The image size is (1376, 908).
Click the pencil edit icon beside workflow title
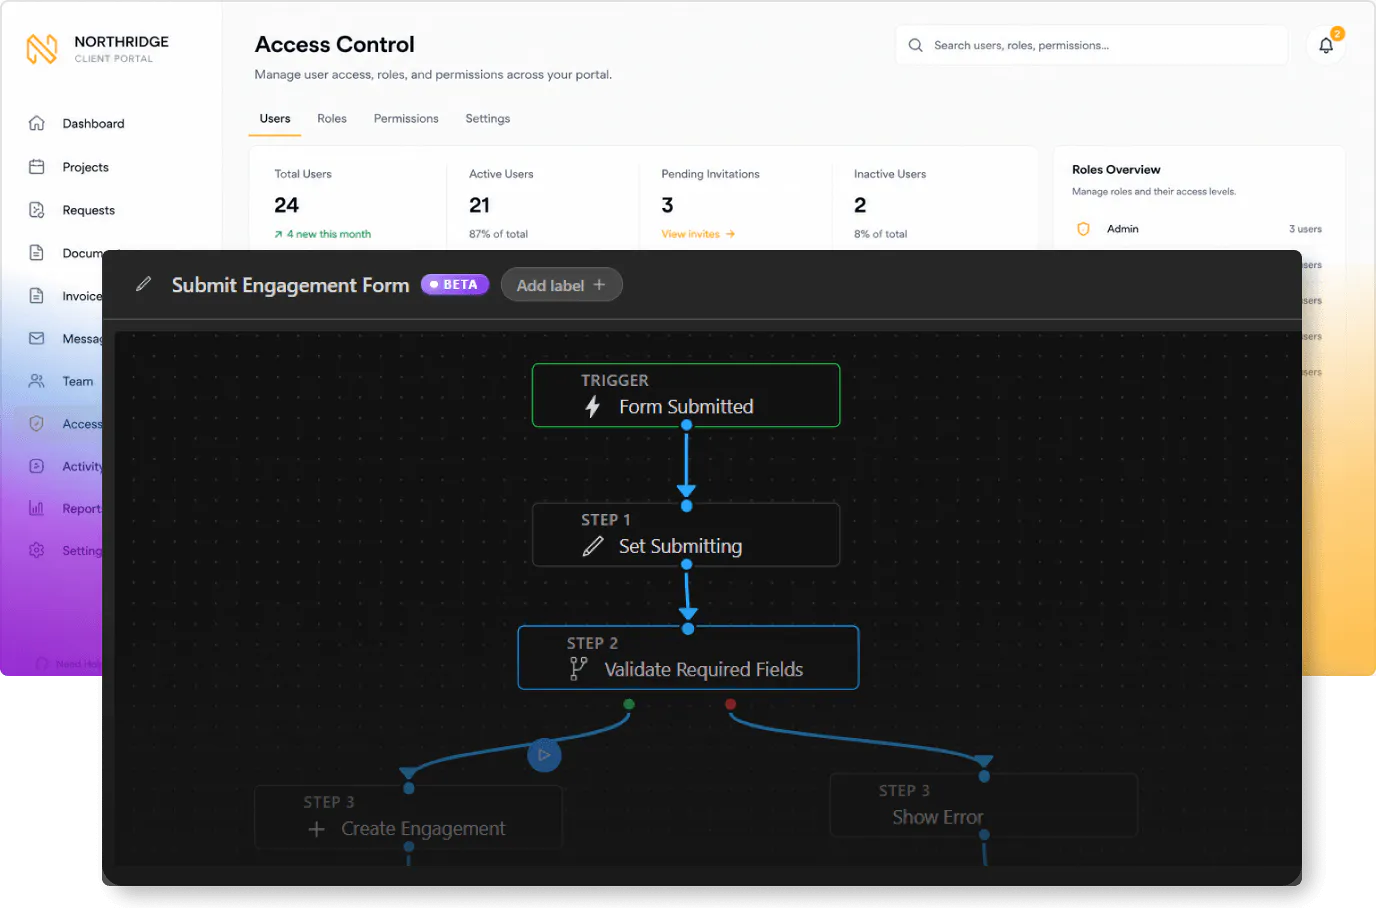[x=144, y=284]
